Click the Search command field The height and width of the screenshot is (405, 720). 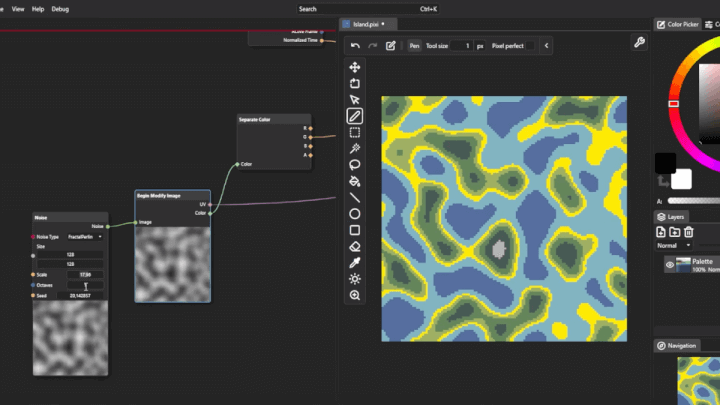(x=367, y=9)
